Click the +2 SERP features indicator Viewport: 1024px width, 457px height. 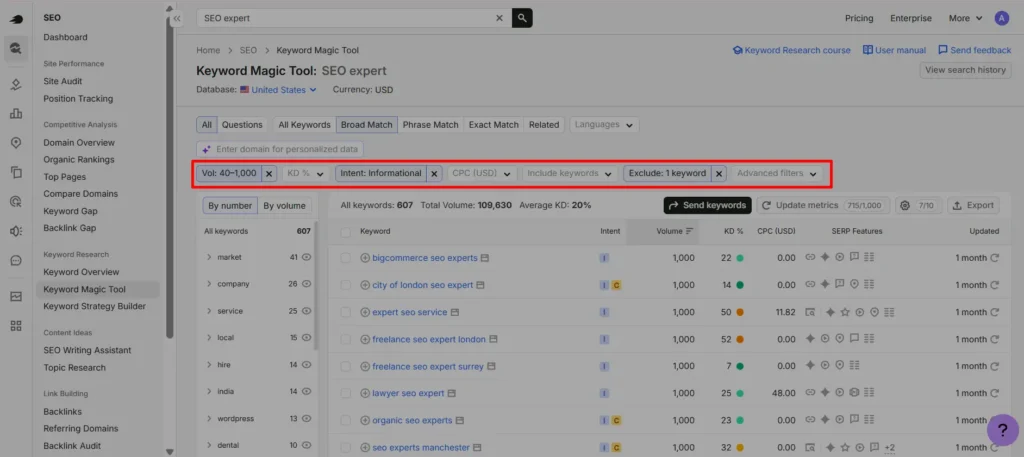coord(889,448)
